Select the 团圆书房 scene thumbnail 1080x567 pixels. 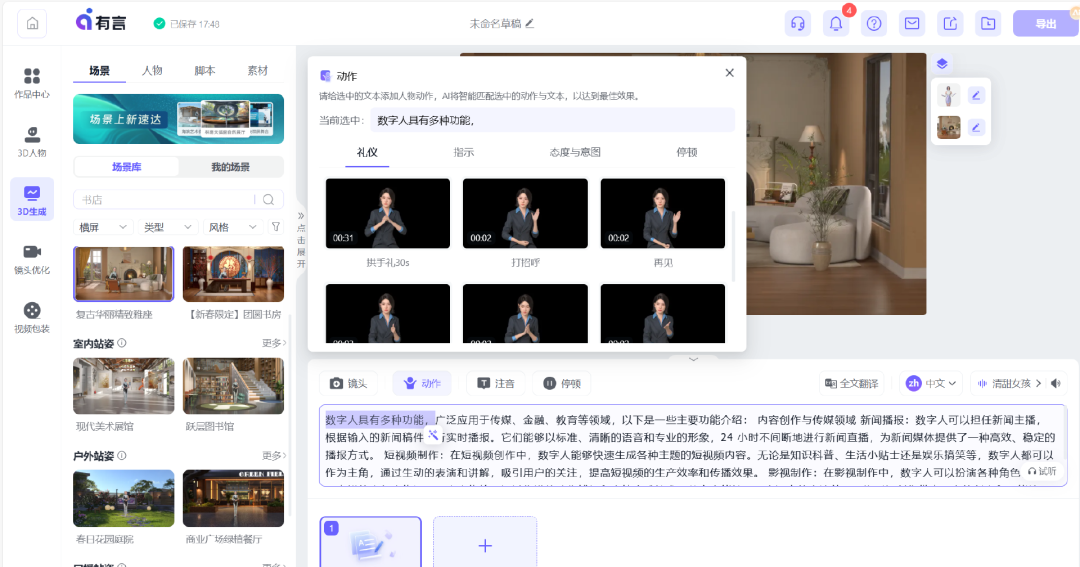(x=233, y=274)
